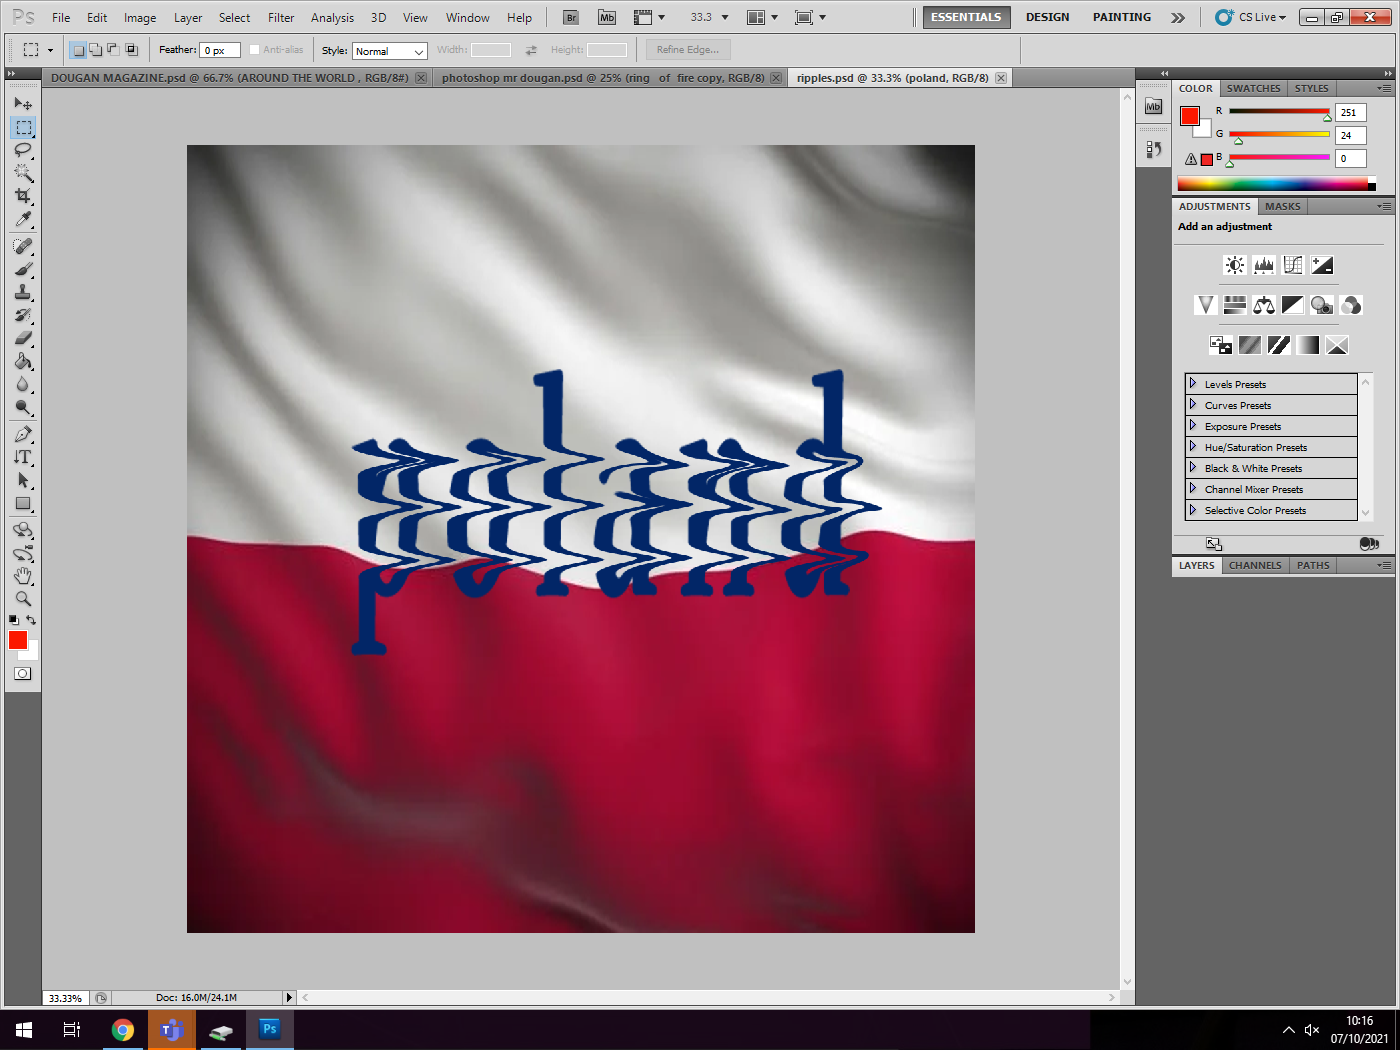Select the Clone Stamp tool

coord(23,292)
